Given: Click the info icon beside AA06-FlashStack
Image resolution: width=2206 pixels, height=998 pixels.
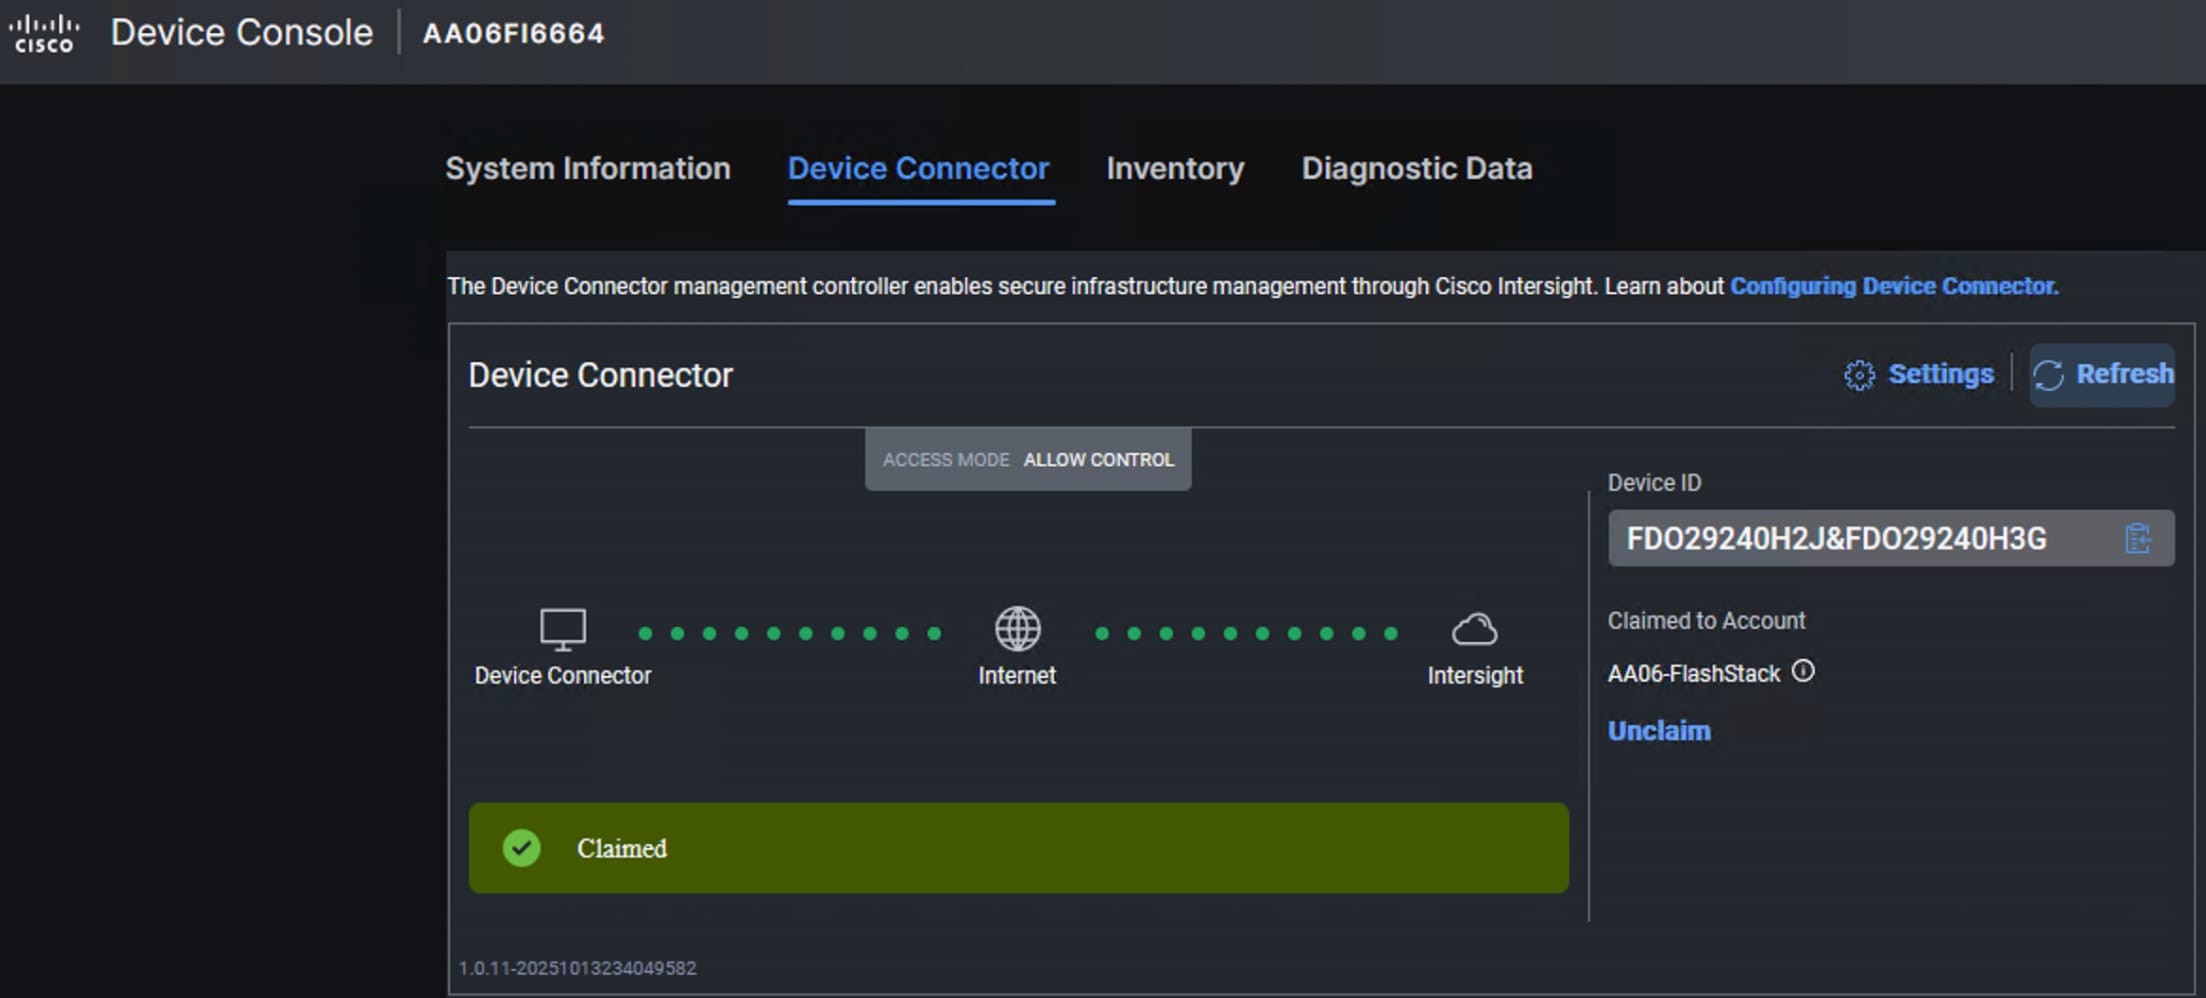Looking at the screenshot, I should (1802, 673).
